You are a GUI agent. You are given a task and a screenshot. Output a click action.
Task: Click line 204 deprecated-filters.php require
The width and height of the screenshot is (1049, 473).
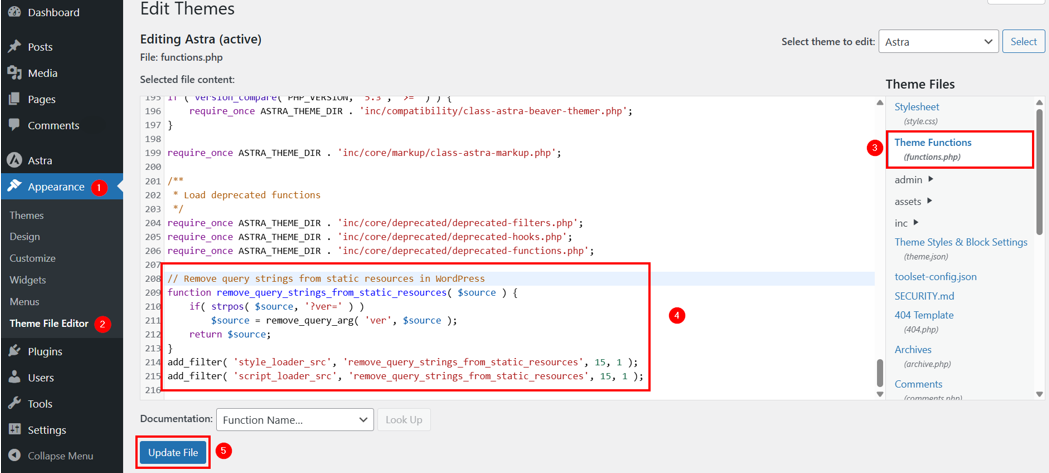[x=375, y=223]
